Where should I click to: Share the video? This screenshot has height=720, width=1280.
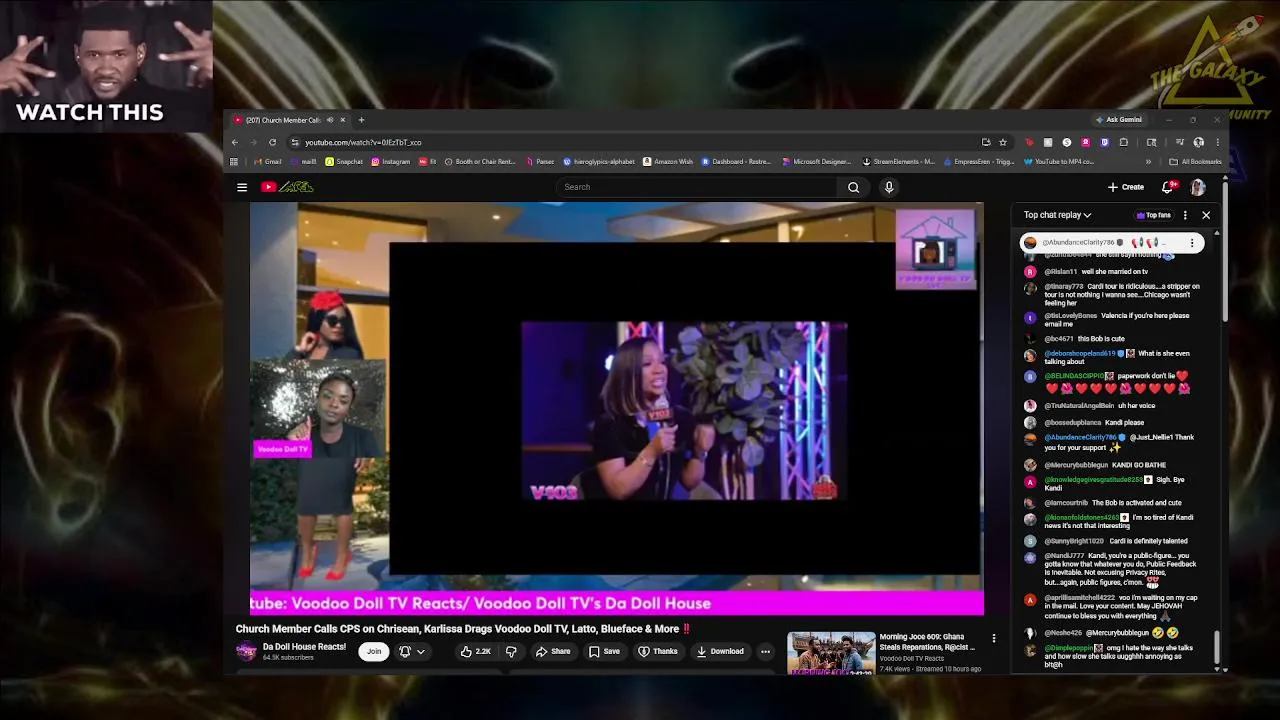point(553,652)
